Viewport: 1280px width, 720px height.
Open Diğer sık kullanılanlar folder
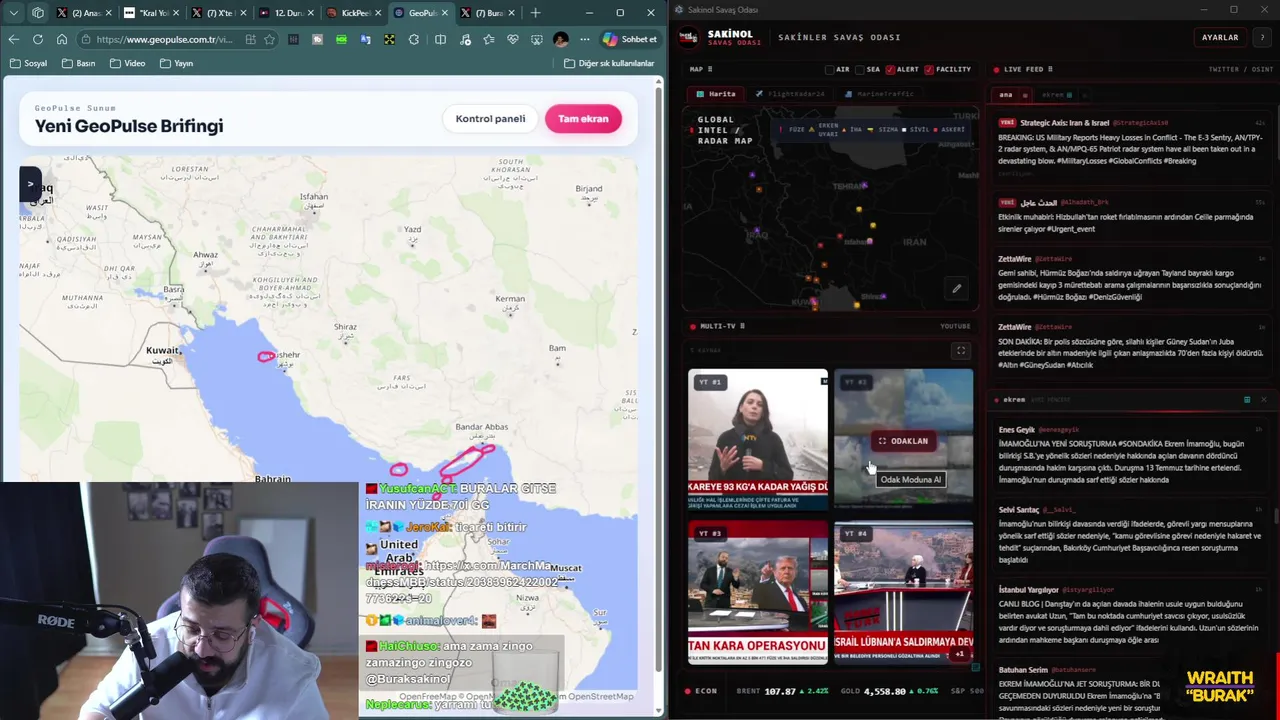tap(609, 63)
